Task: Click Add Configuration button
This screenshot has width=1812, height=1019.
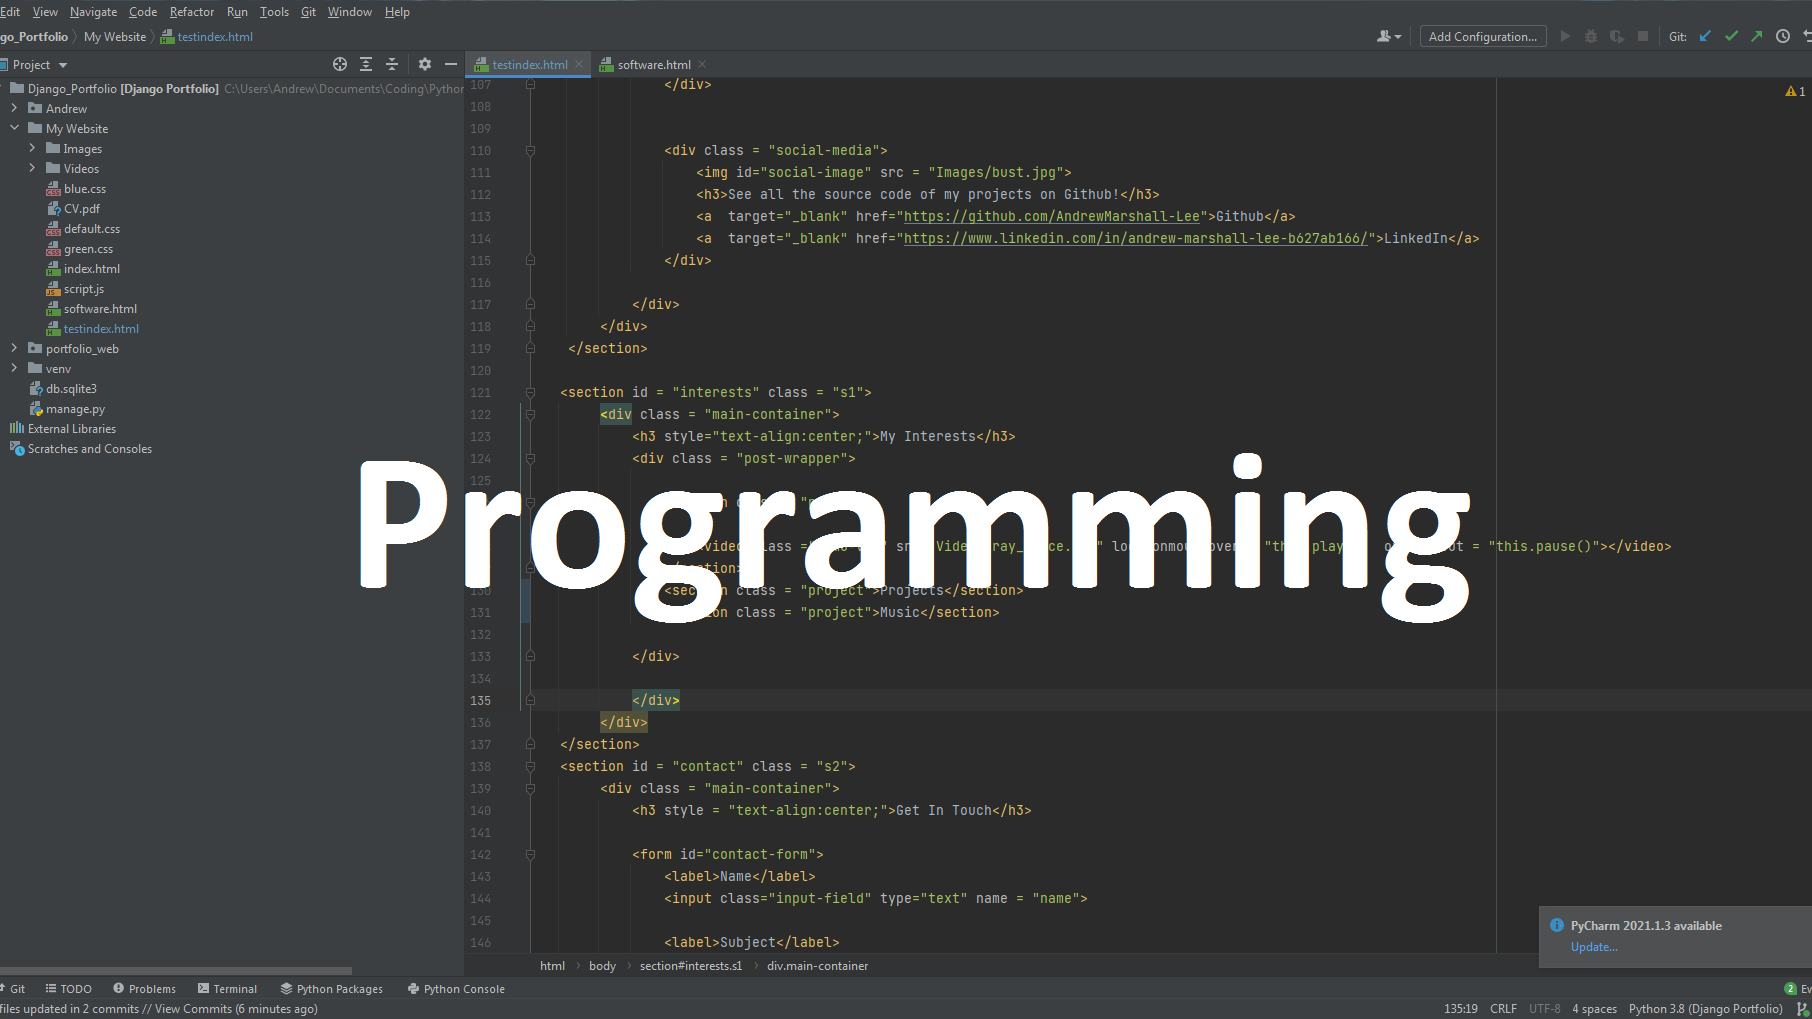Action: point(1483,36)
